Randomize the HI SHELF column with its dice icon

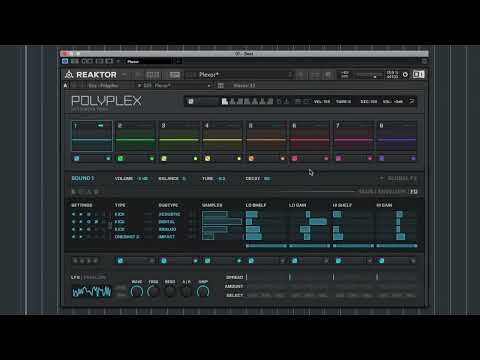[338, 261]
